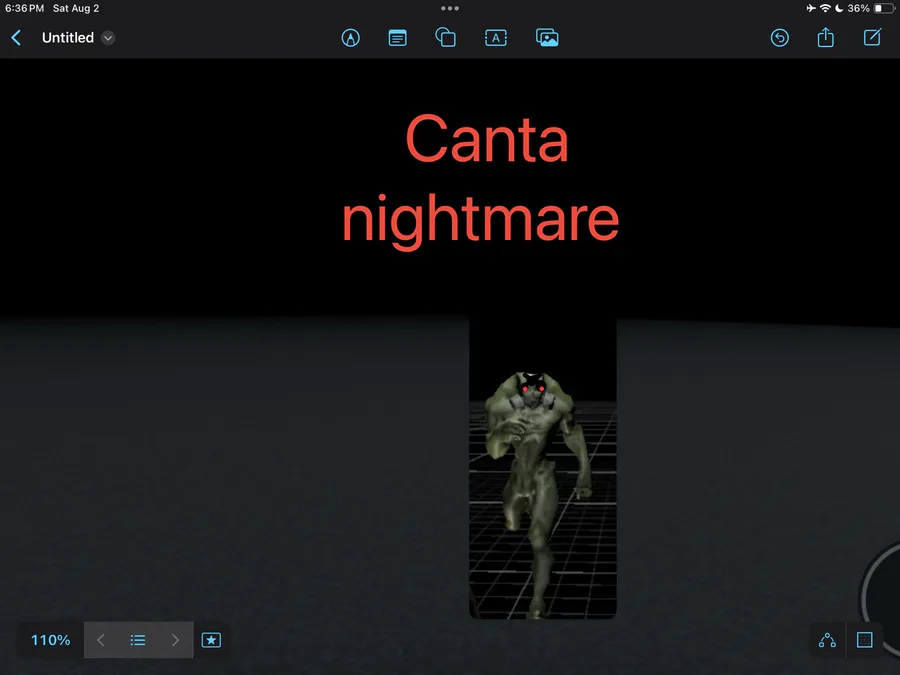Open the shapes library

[x=445, y=38]
